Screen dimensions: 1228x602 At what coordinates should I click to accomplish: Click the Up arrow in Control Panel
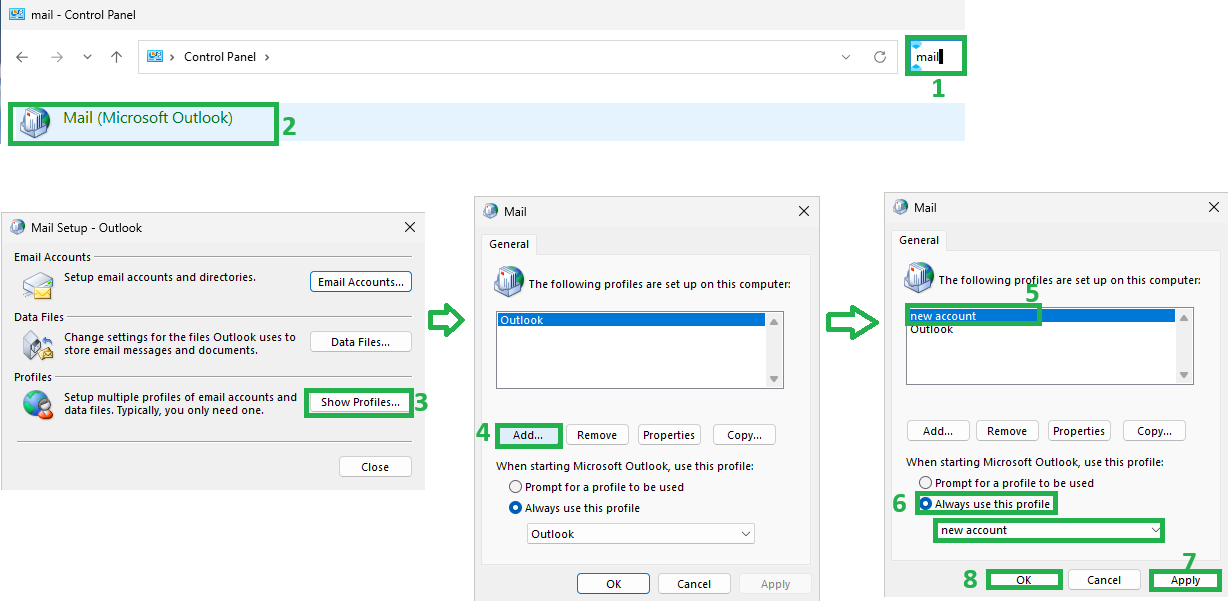click(x=116, y=57)
